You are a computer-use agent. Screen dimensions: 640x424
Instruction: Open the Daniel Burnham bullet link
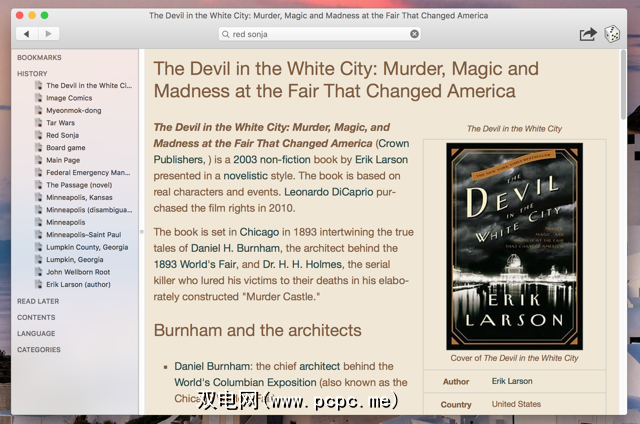point(213,366)
